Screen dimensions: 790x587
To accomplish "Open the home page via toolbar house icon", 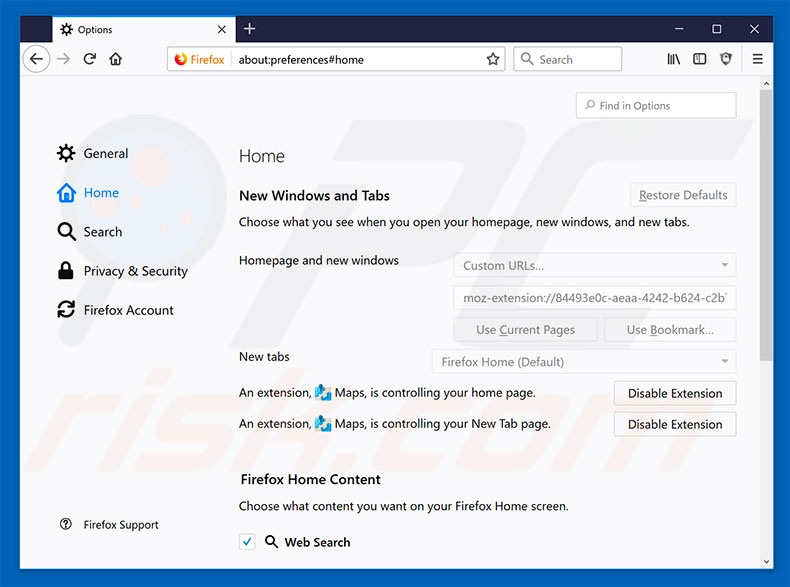I will (116, 59).
